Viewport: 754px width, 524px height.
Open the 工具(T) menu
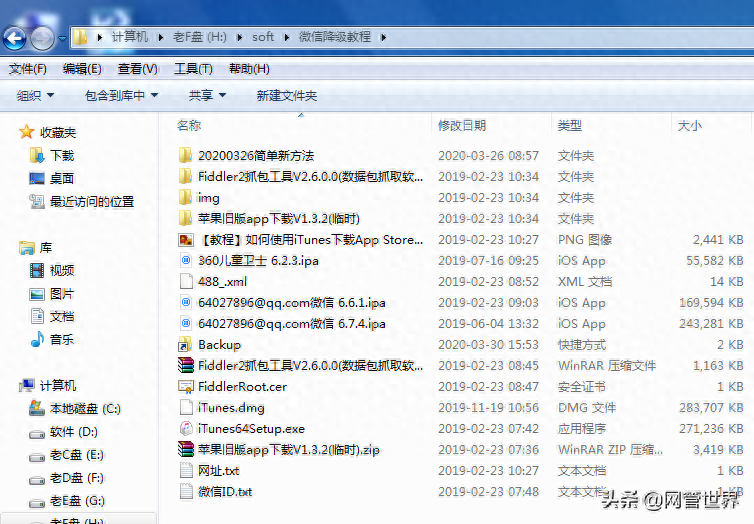[193, 69]
